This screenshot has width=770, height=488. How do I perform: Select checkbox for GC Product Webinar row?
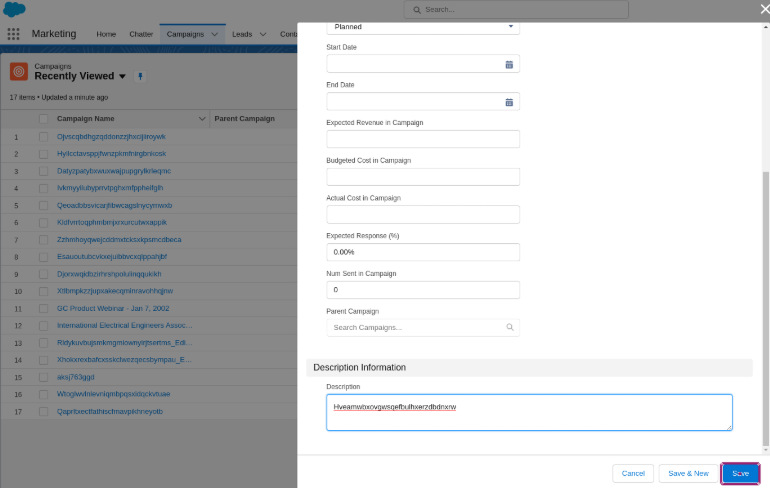click(x=43, y=308)
